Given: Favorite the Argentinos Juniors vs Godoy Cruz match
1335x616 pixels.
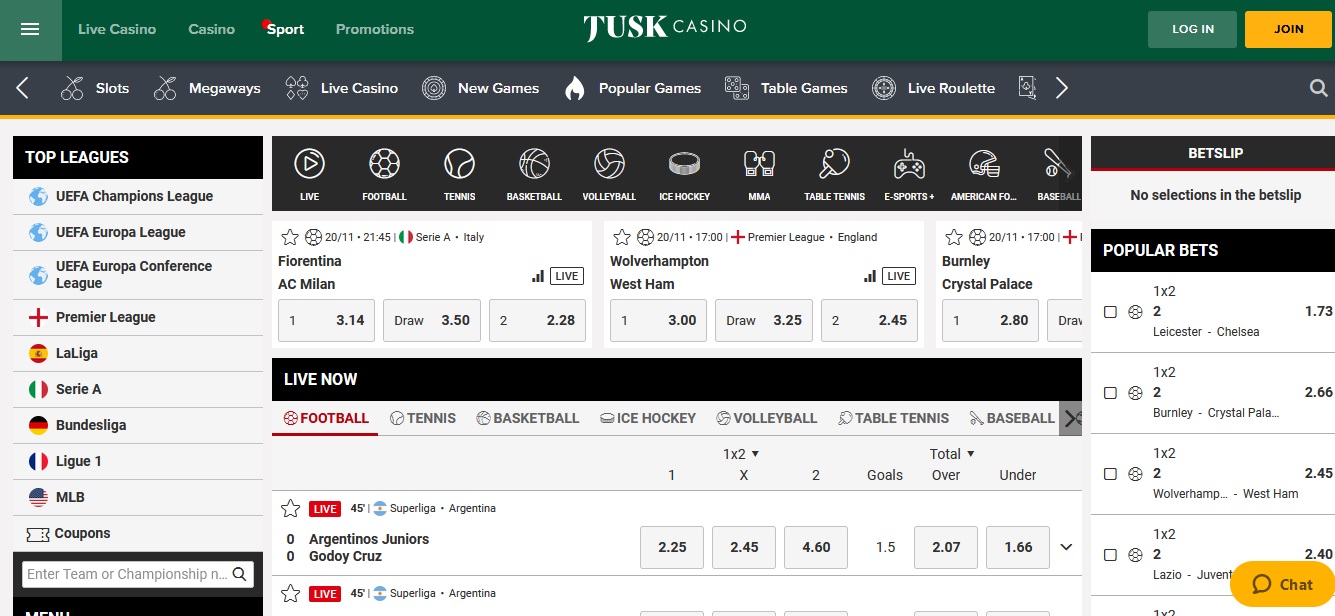Looking at the screenshot, I should (291, 508).
